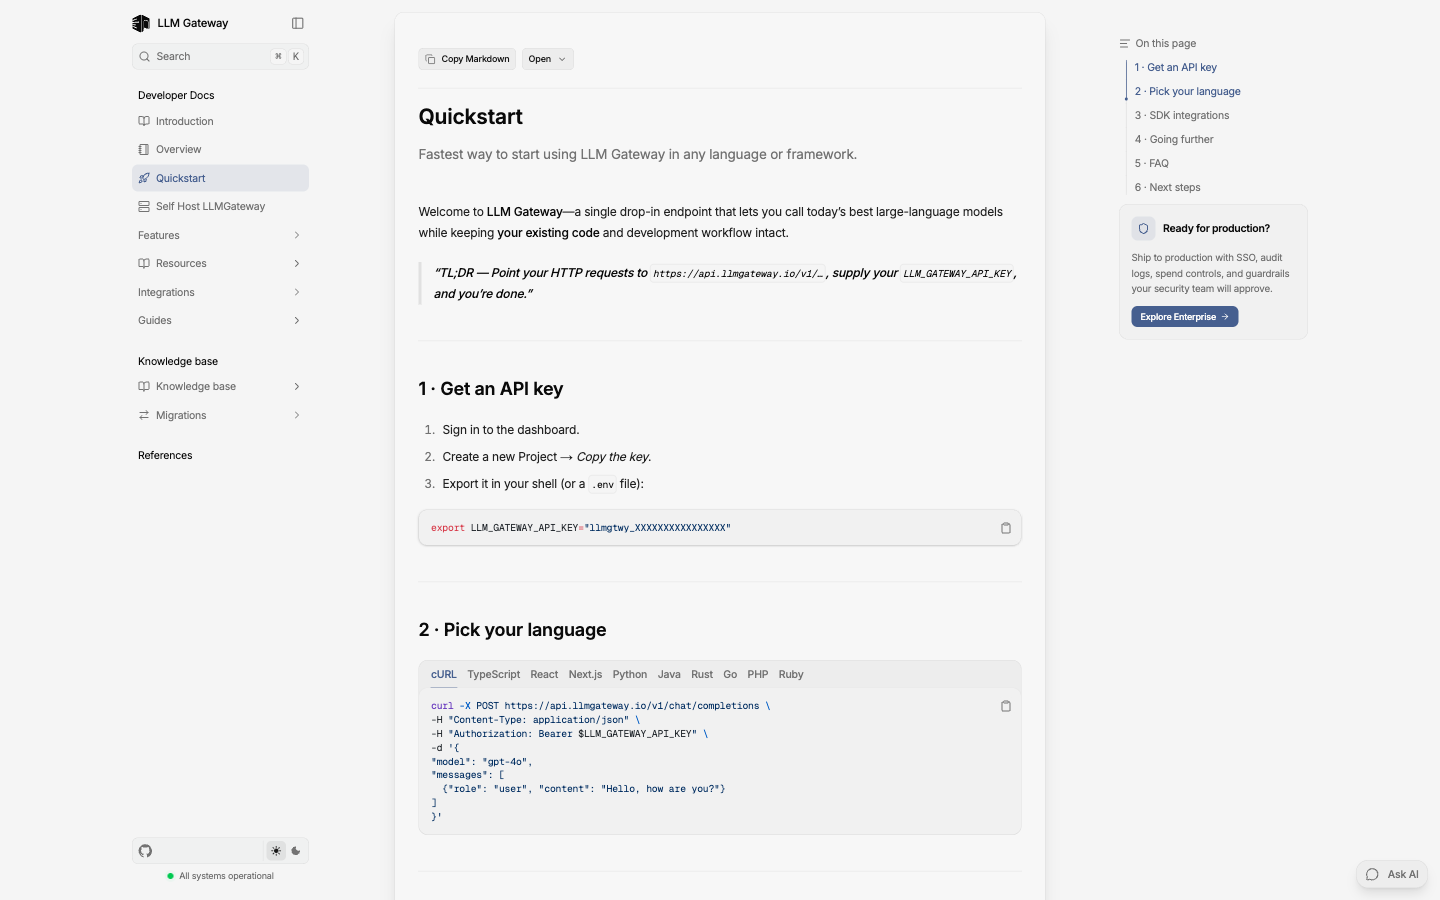
Task: Click the Overview page icon
Action: click(144, 149)
